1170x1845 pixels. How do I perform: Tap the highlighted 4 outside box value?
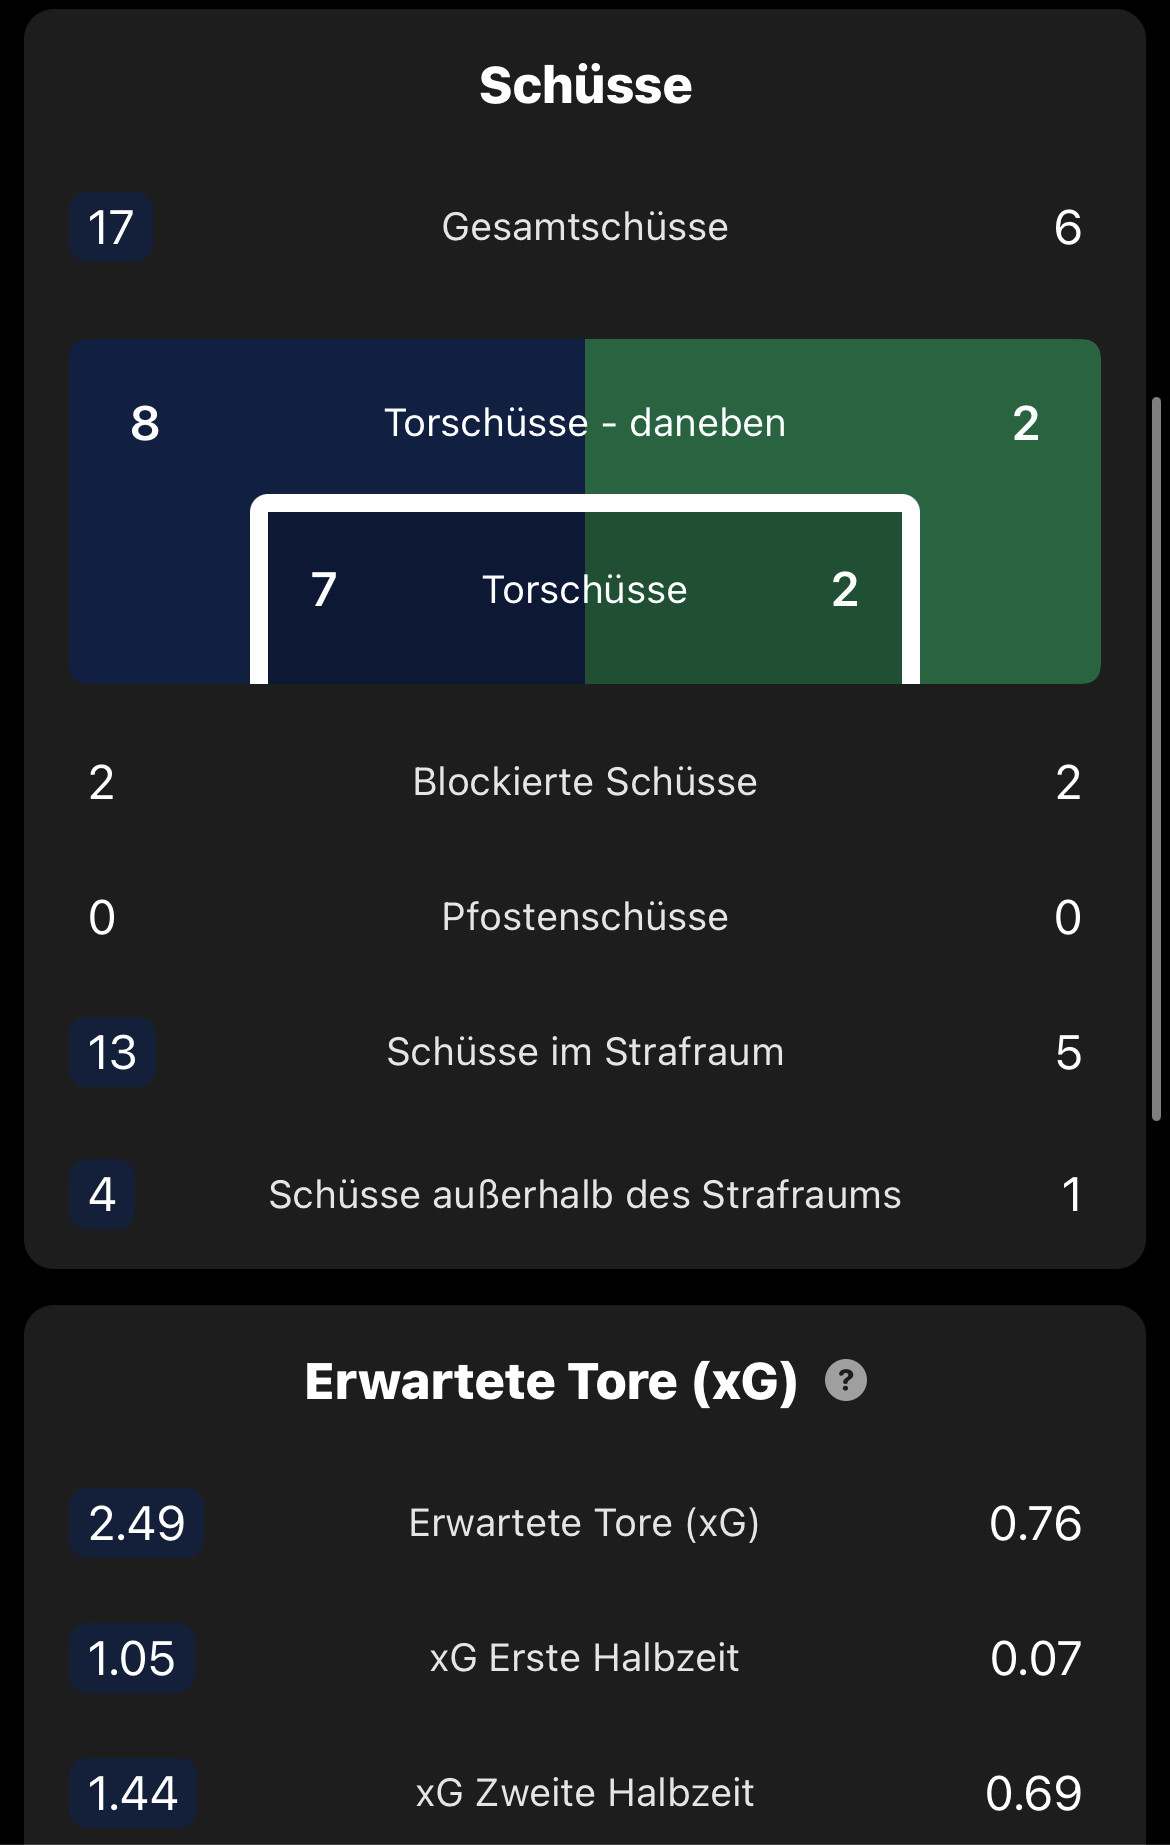tap(102, 1195)
